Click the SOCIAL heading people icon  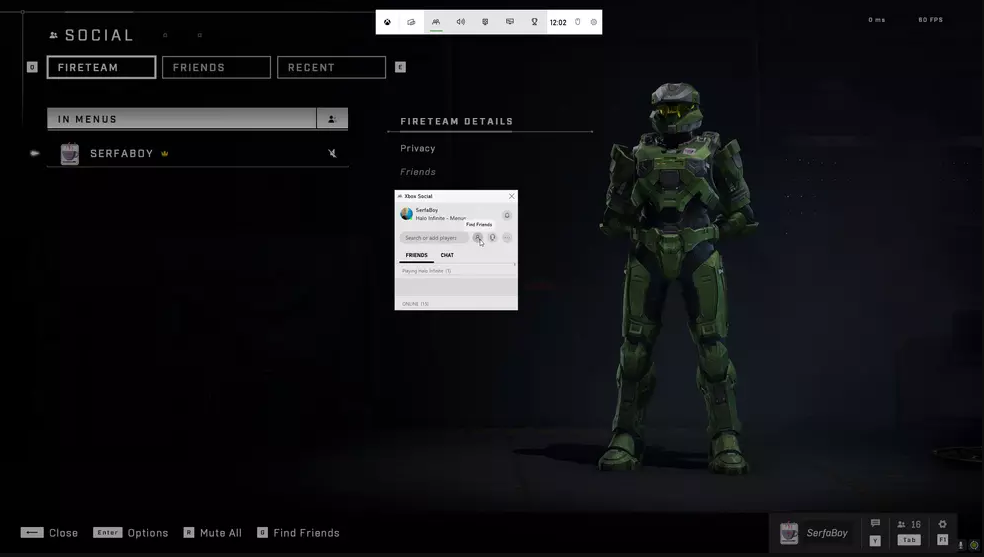point(54,36)
